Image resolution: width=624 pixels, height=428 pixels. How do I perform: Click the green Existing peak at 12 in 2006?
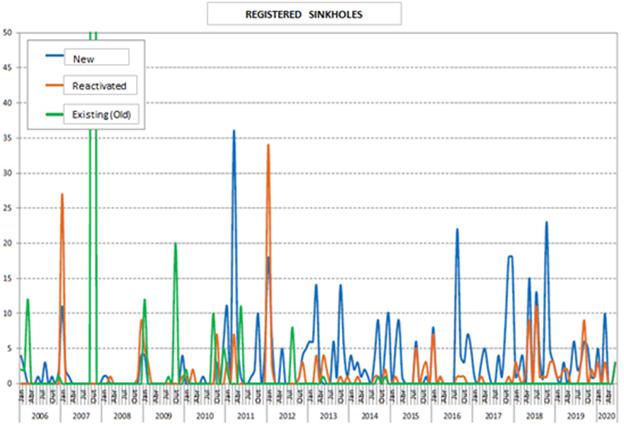pyautogui.click(x=27, y=300)
